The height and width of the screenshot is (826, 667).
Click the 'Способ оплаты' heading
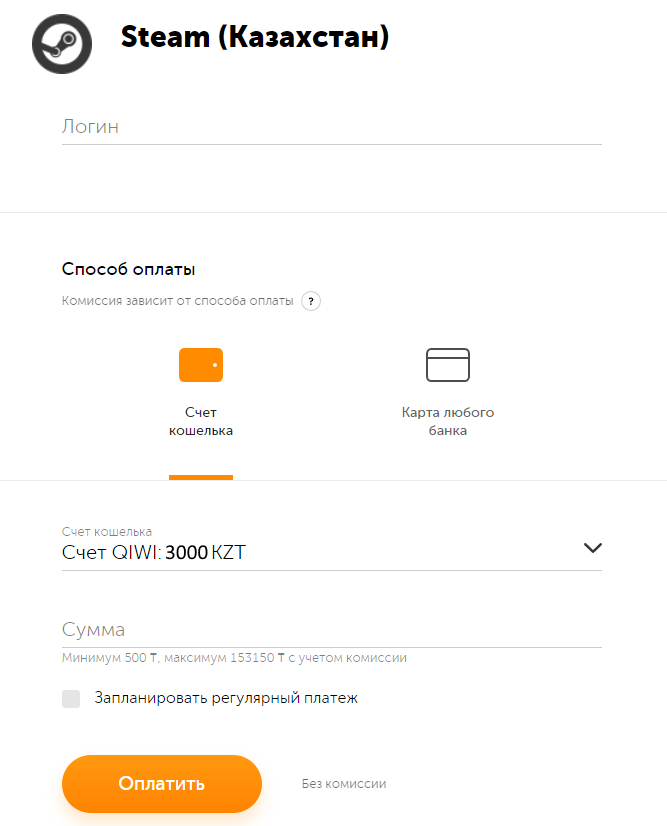point(129,269)
